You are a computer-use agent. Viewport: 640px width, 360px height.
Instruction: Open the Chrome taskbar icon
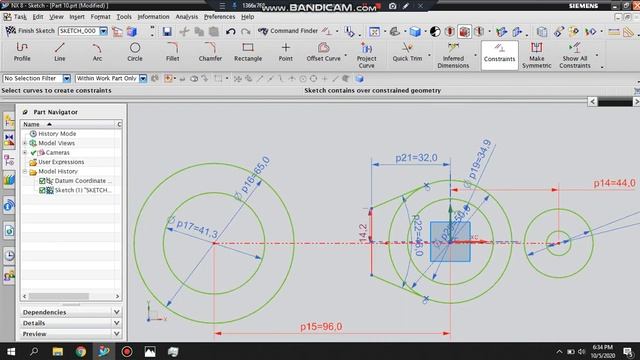81,351
